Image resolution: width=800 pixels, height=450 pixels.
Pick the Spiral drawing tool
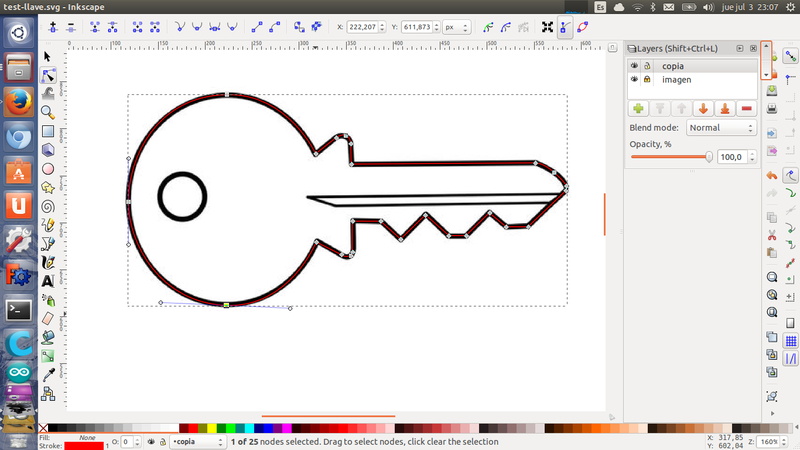(x=47, y=206)
